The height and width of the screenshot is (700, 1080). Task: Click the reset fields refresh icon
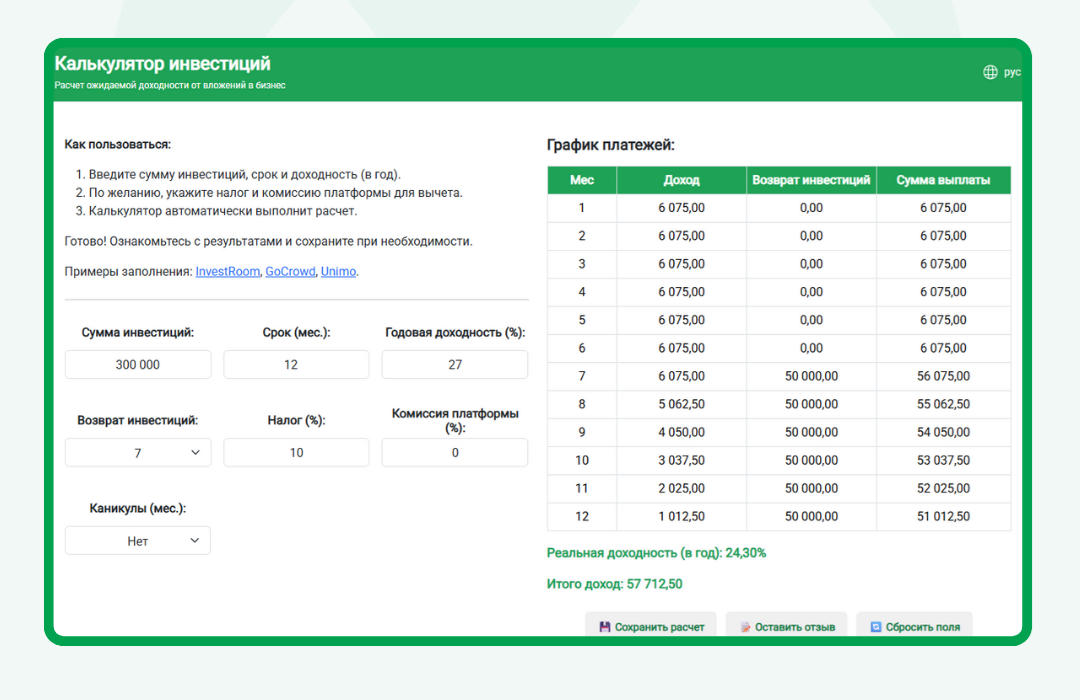[875, 627]
